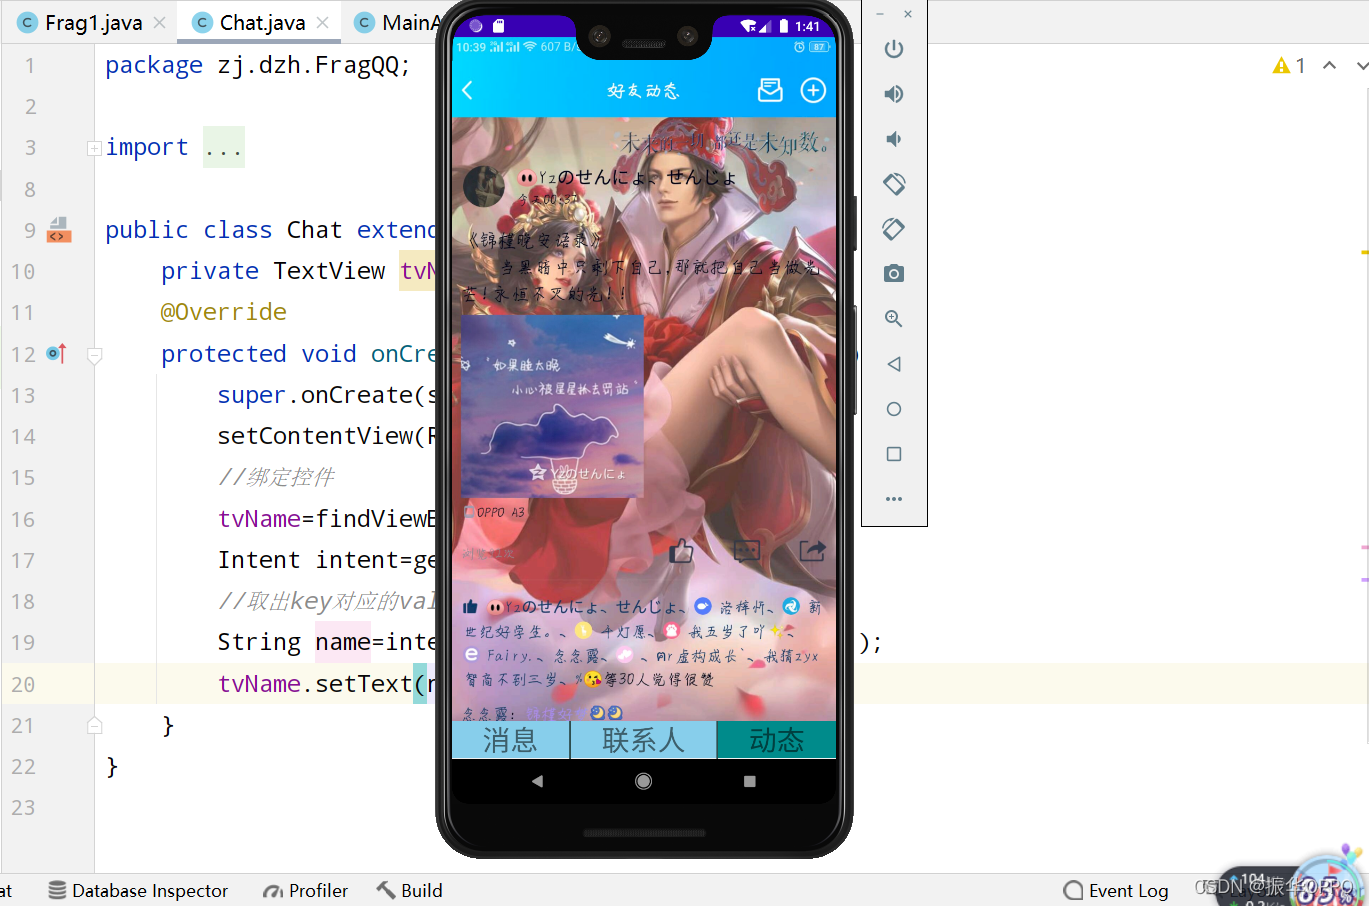Screen dimensions: 1369x906
Task: Tap phone navigation back triangle
Action: coord(537,781)
